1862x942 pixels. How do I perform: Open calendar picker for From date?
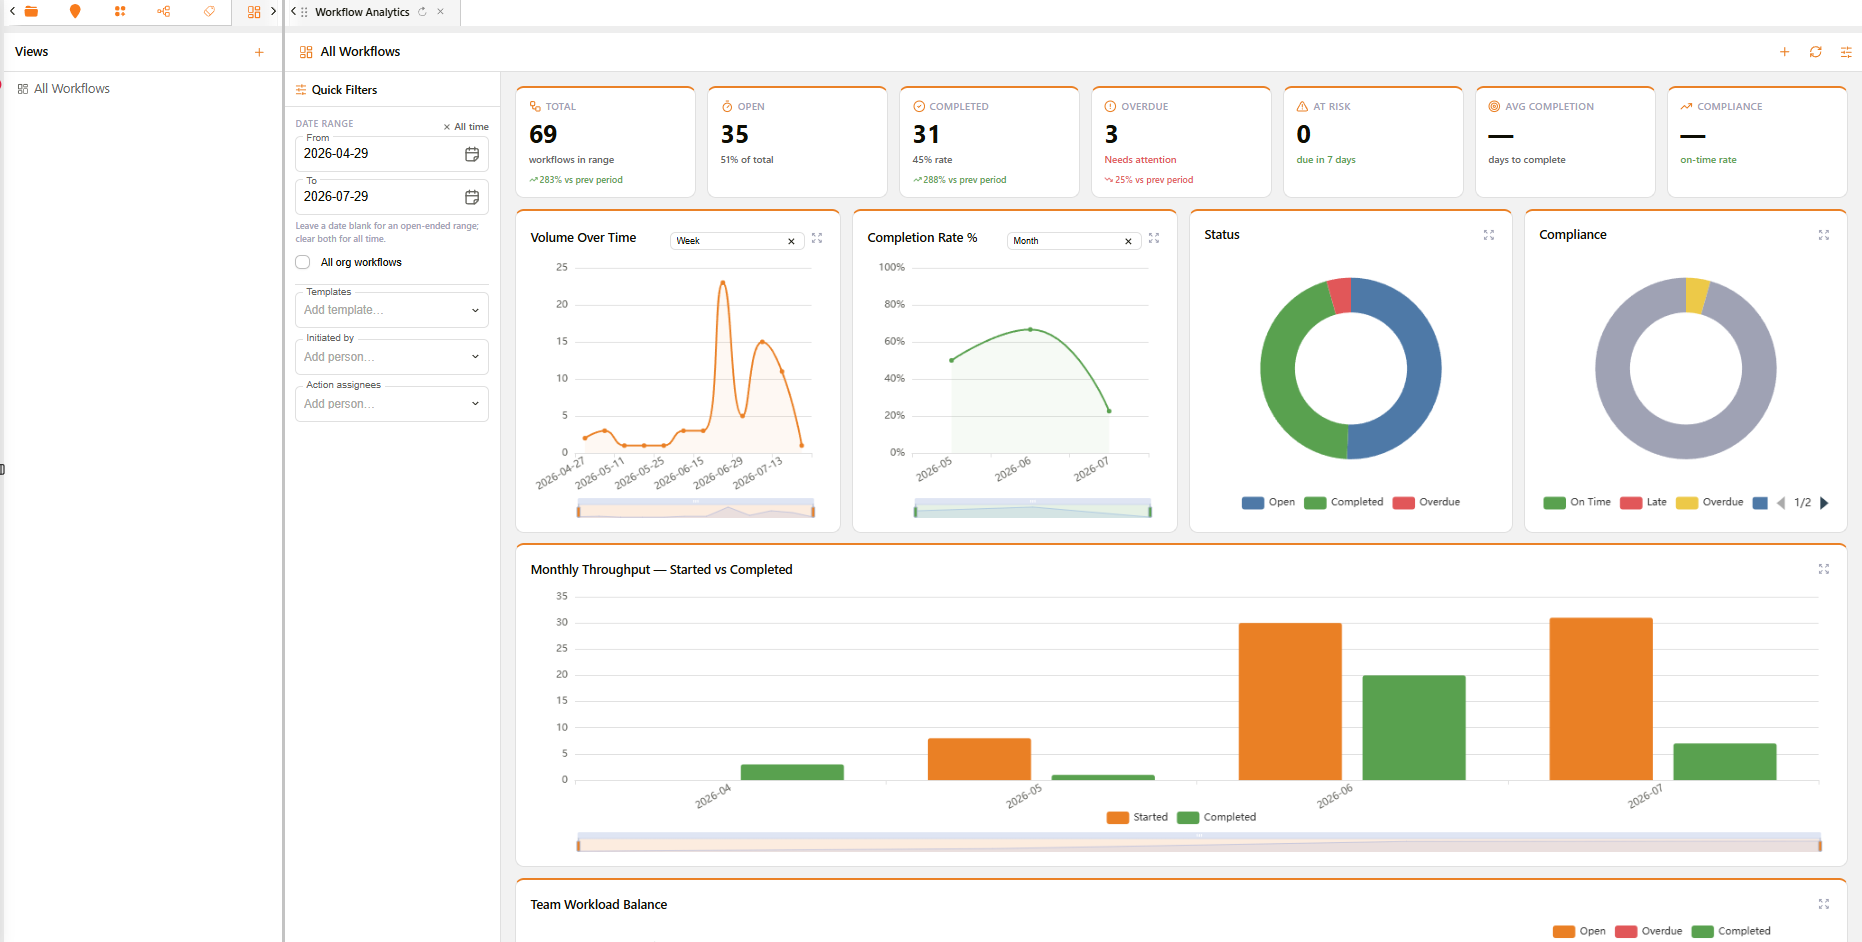pos(472,154)
